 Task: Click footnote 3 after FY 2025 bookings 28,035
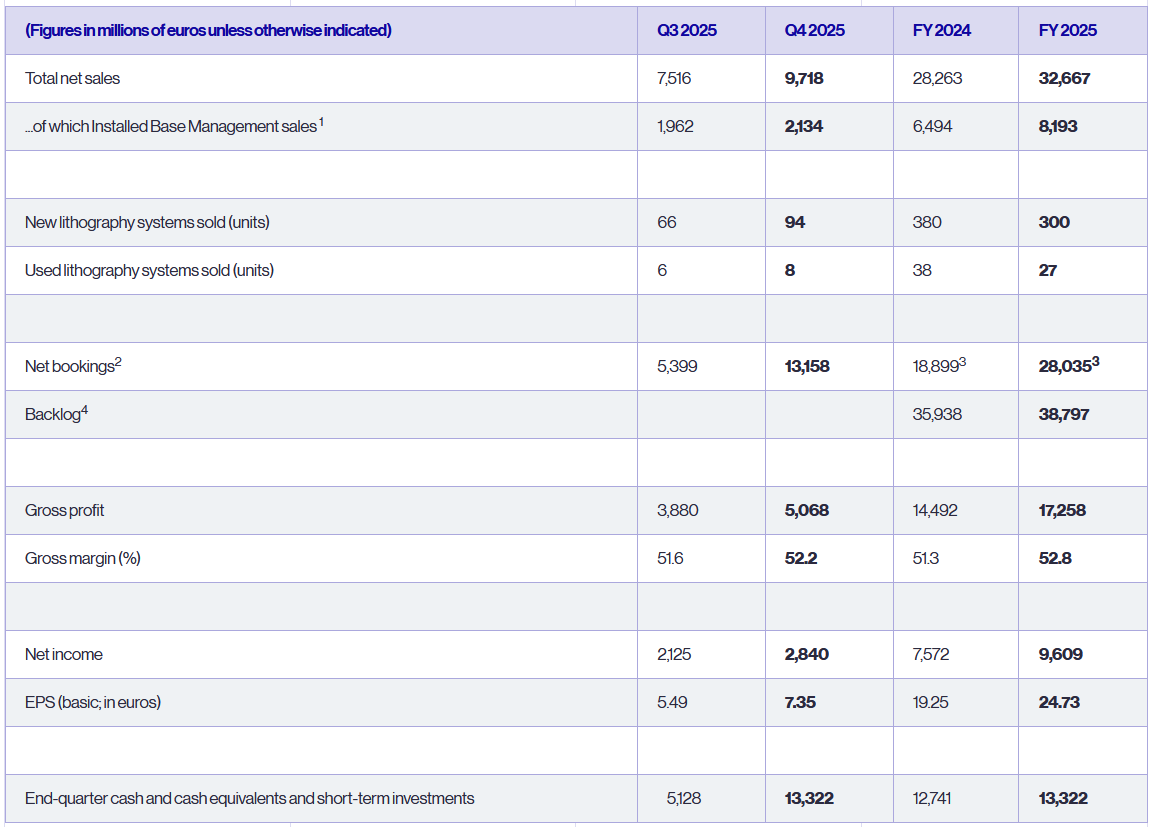pyautogui.click(x=1096, y=362)
